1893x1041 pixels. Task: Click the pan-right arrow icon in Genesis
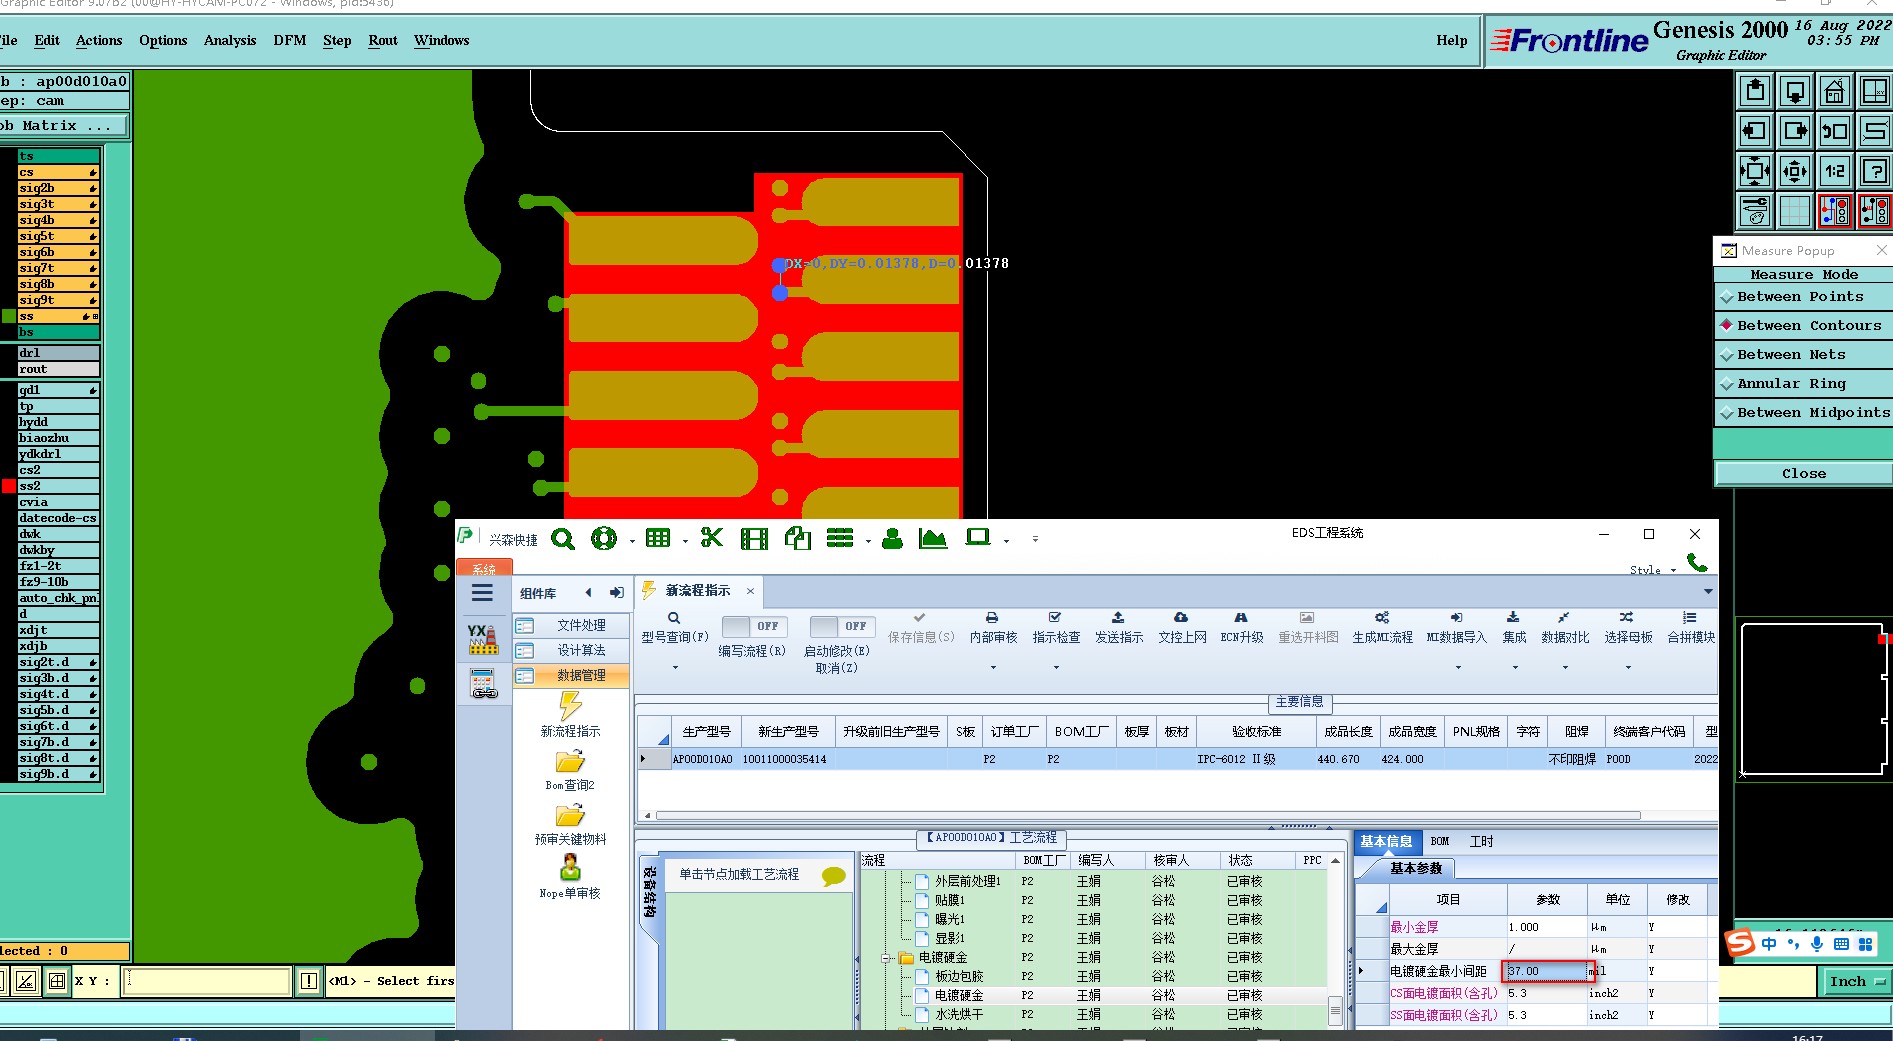[x=1795, y=131]
